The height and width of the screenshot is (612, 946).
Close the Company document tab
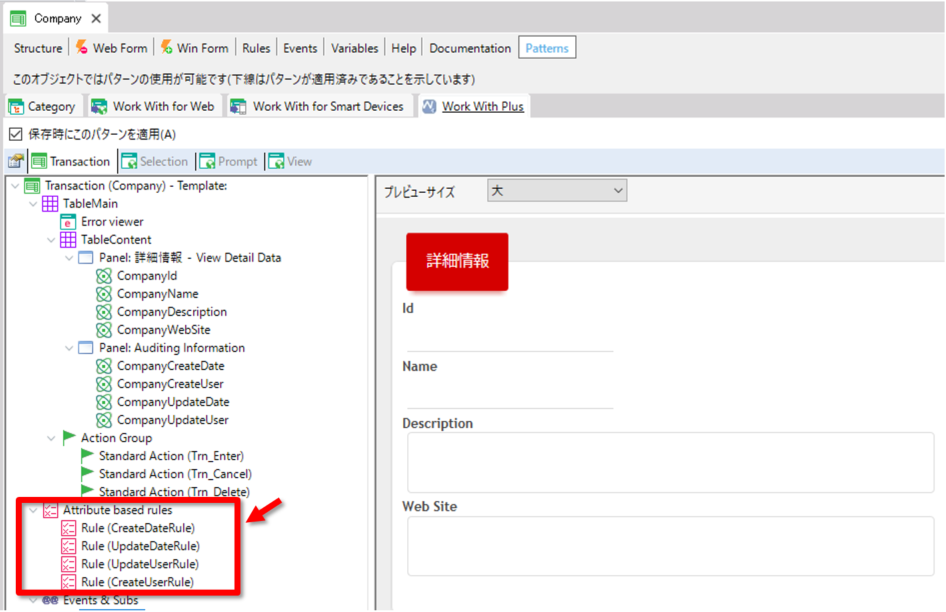click(96, 19)
